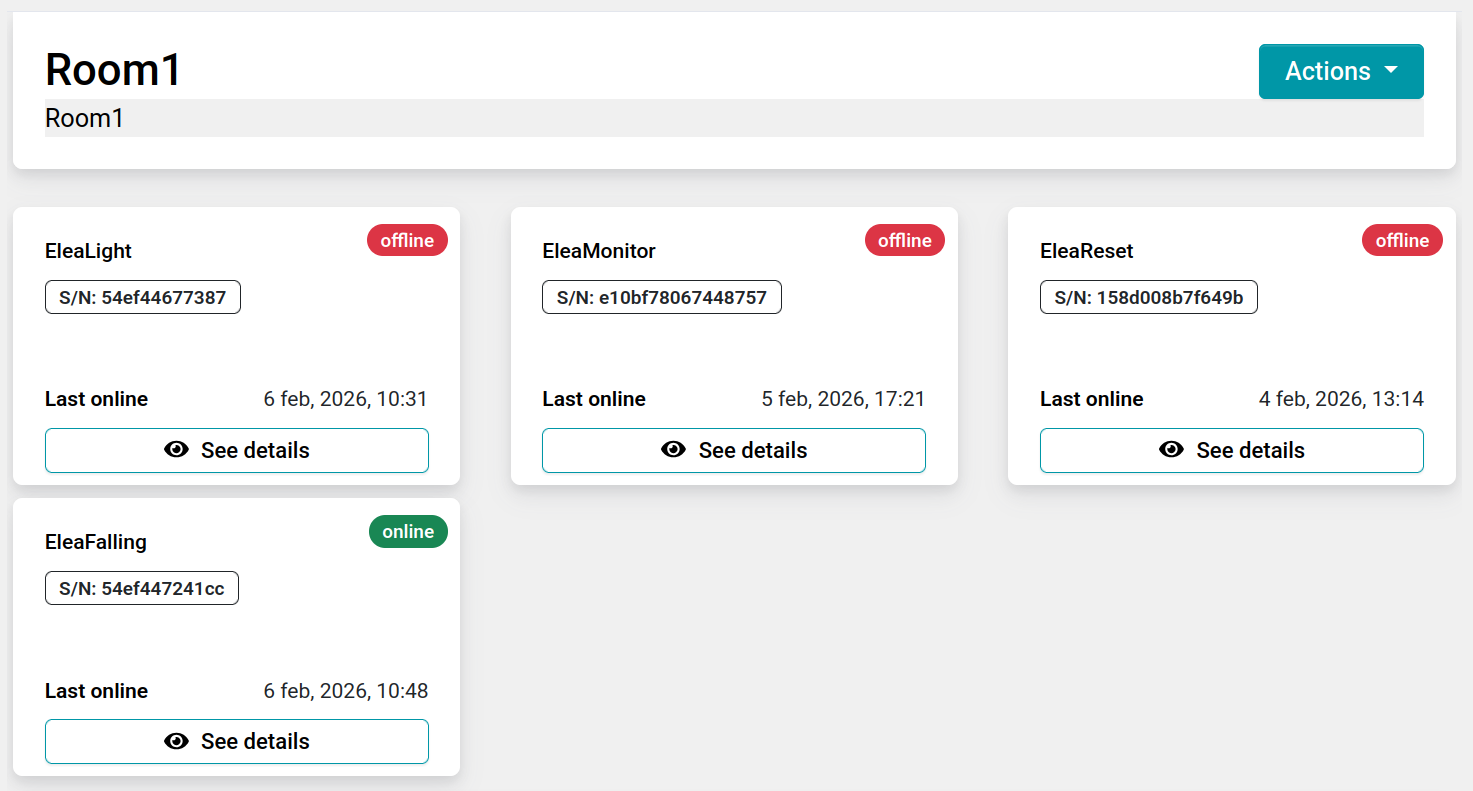See details for the EleaReset device
The width and height of the screenshot is (1473, 791).
[x=1231, y=450]
